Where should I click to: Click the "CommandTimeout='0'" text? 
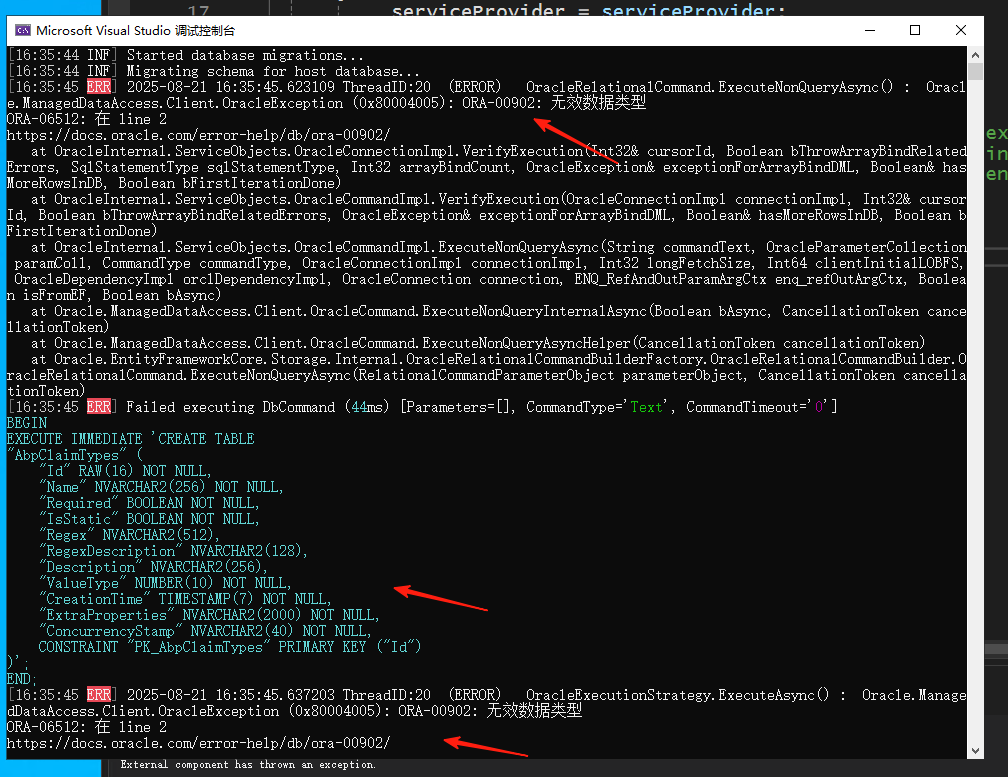[x=757, y=407]
